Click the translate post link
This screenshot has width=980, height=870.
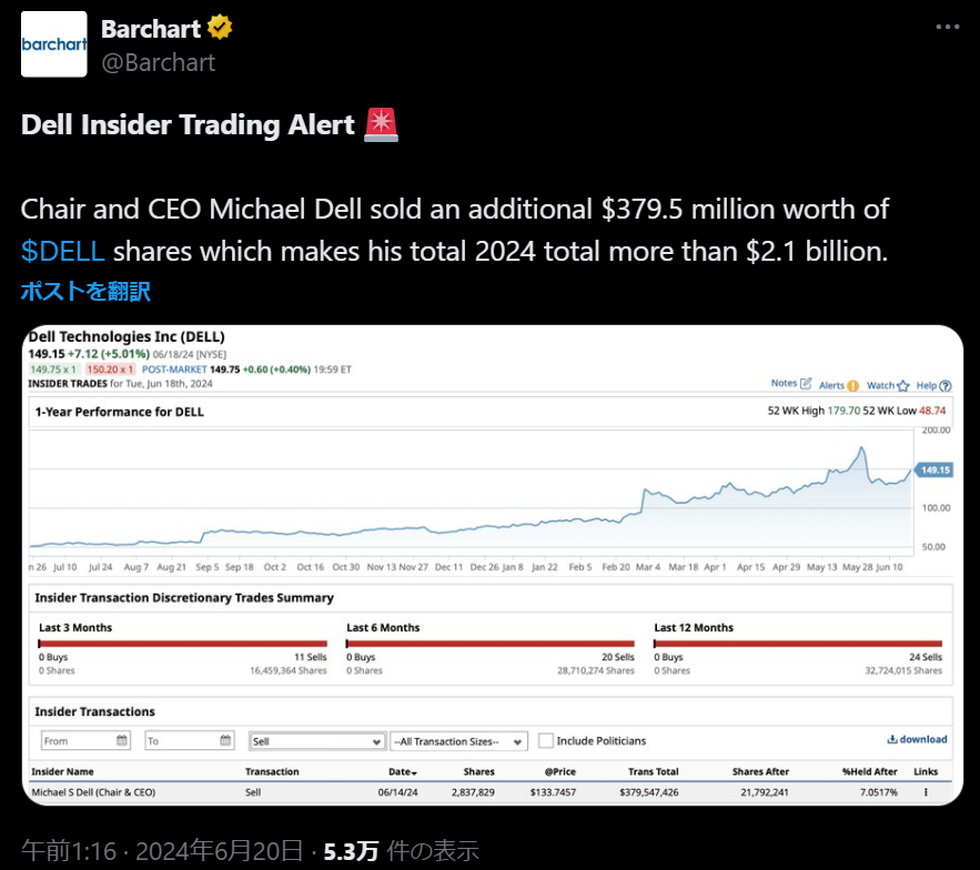(x=85, y=291)
